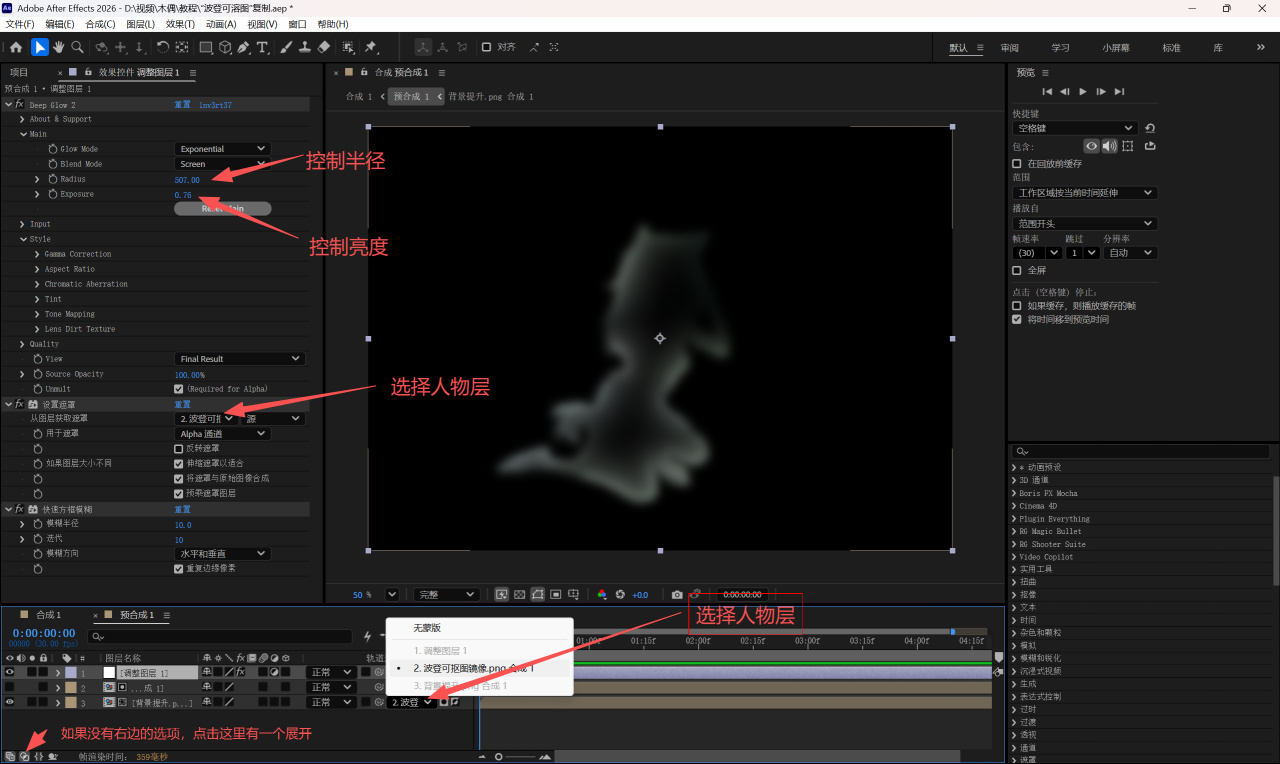Enable 在回放前缓存 checkbox

tap(1017, 163)
